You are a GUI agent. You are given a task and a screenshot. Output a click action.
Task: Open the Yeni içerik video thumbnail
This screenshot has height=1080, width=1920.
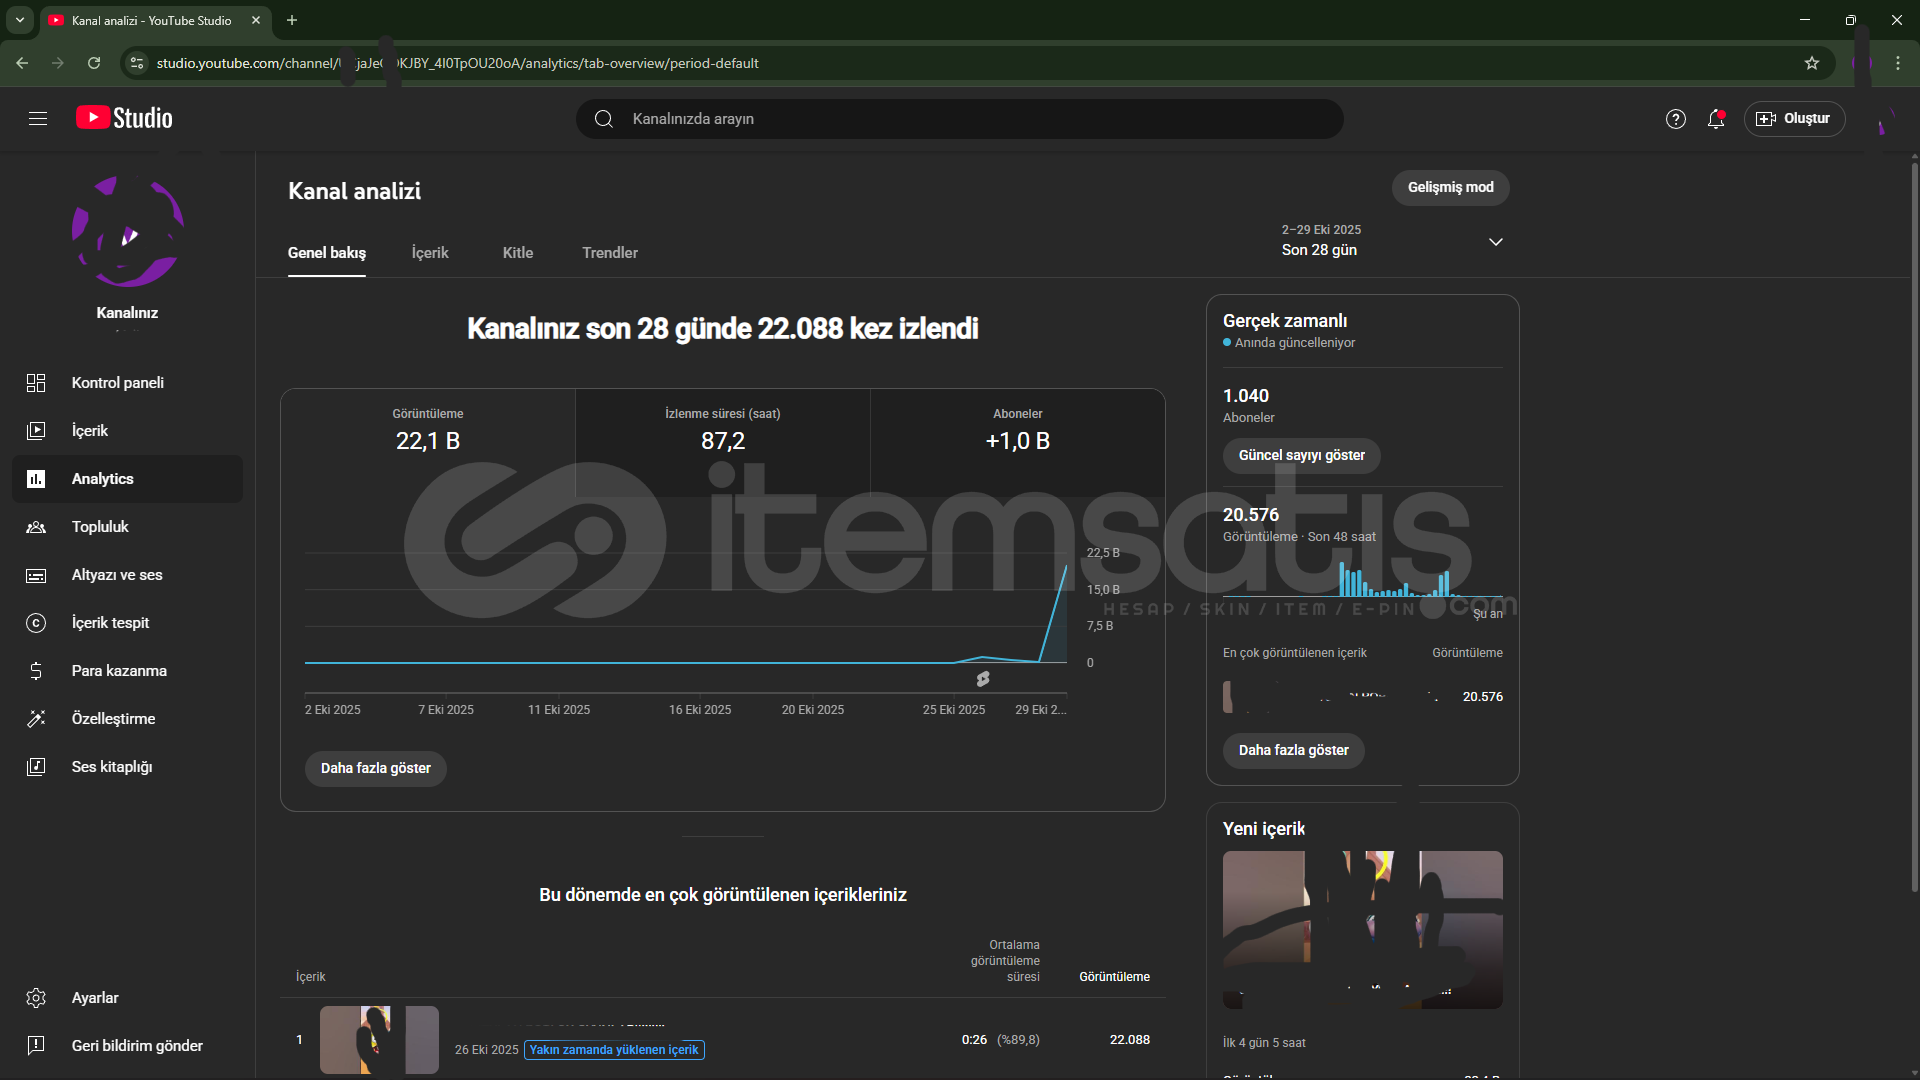coord(1362,929)
